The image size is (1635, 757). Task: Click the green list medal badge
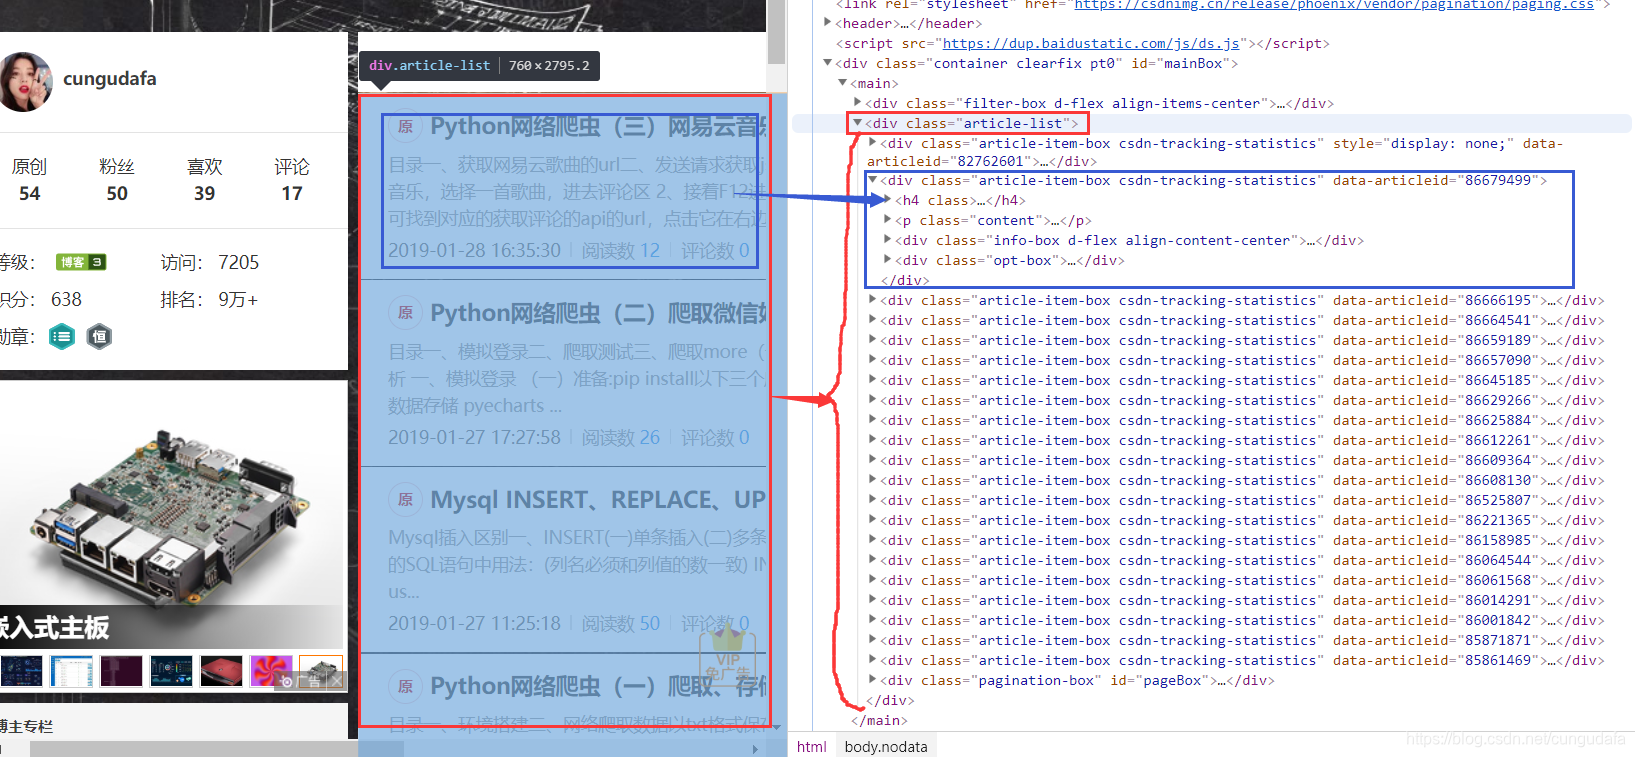pyautogui.click(x=62, y=337)
